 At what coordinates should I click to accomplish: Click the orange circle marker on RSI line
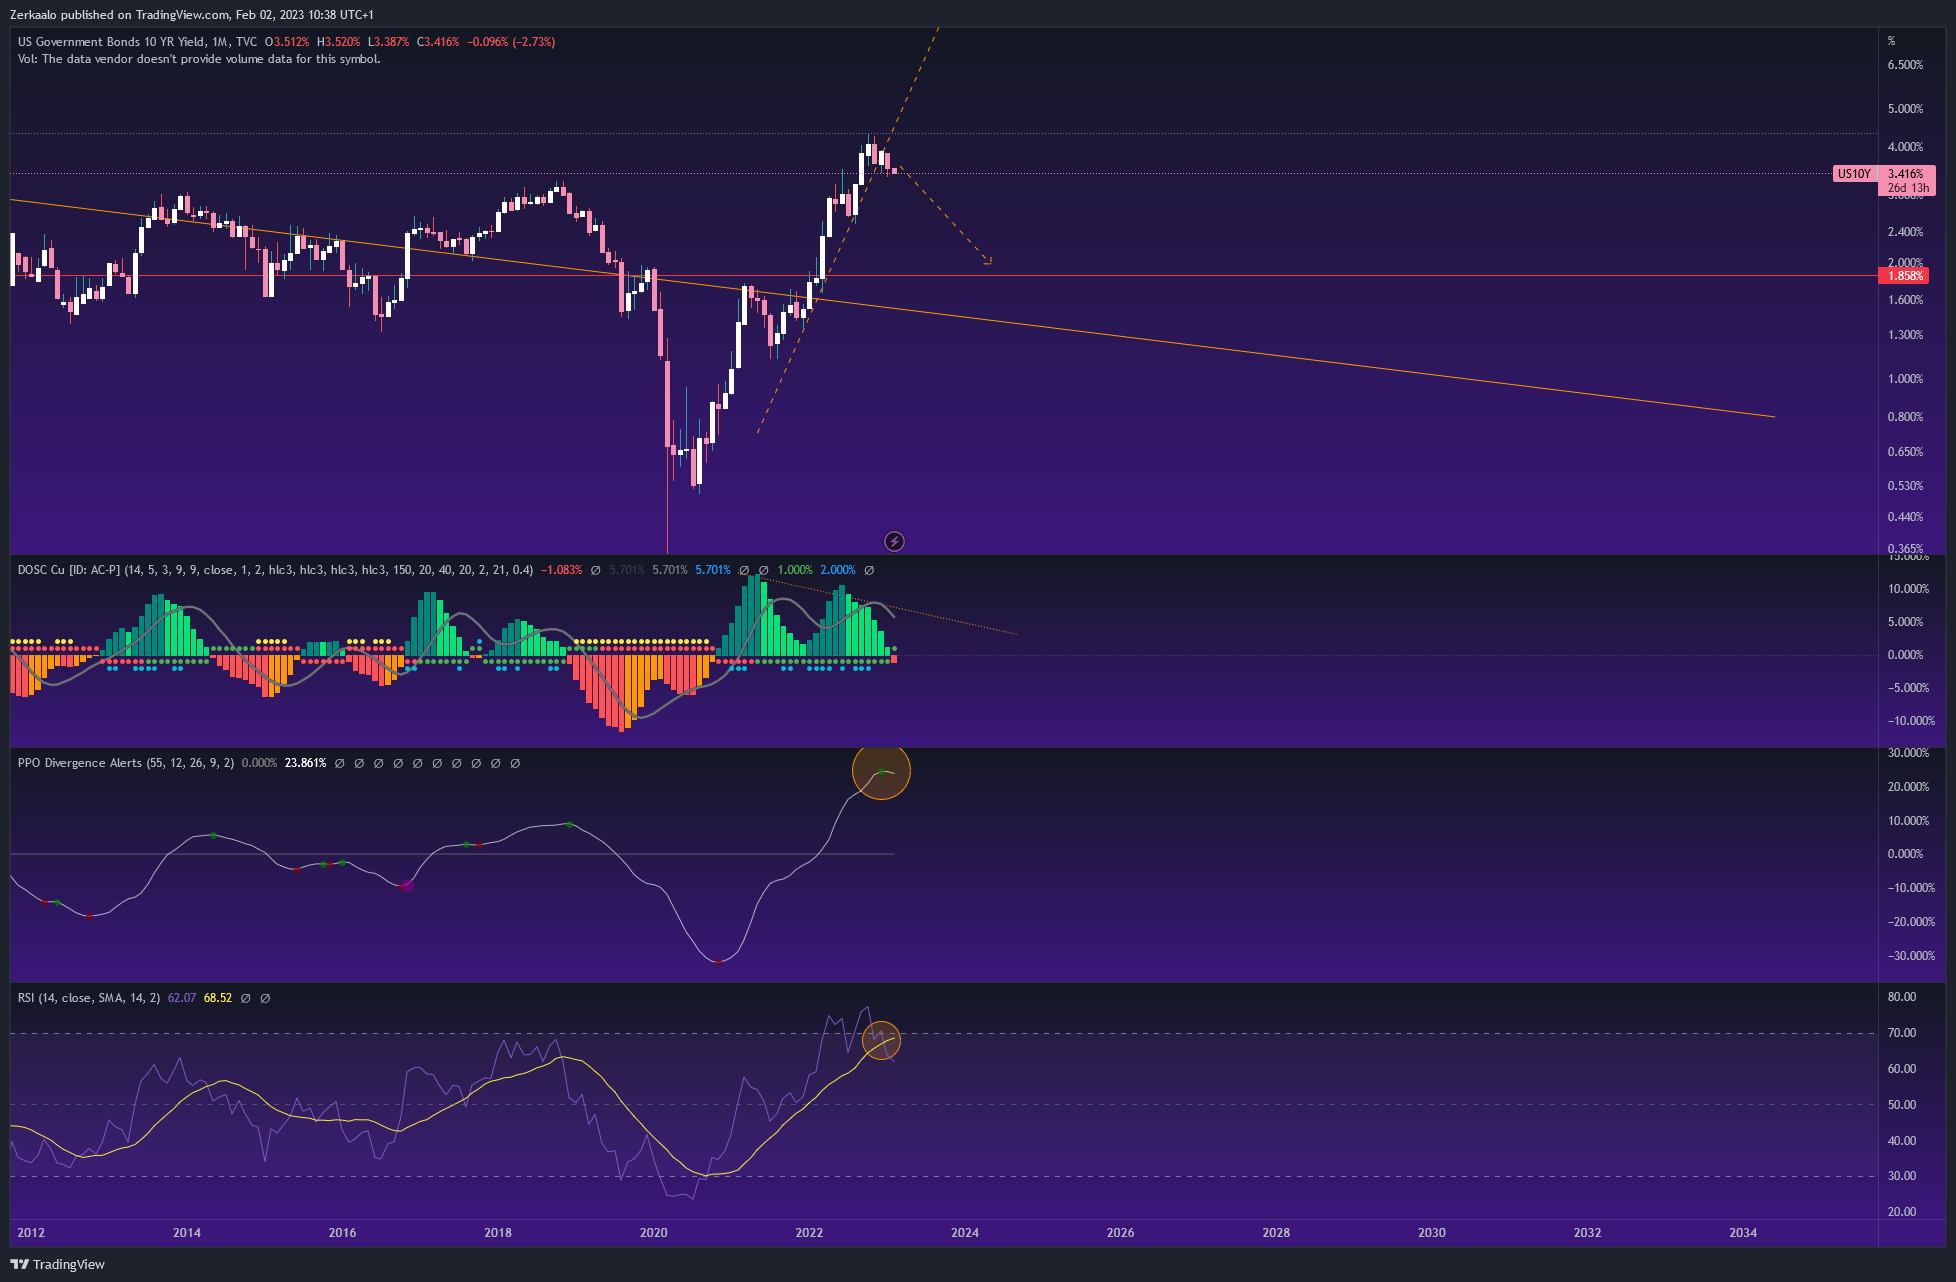coord(881,1041)
